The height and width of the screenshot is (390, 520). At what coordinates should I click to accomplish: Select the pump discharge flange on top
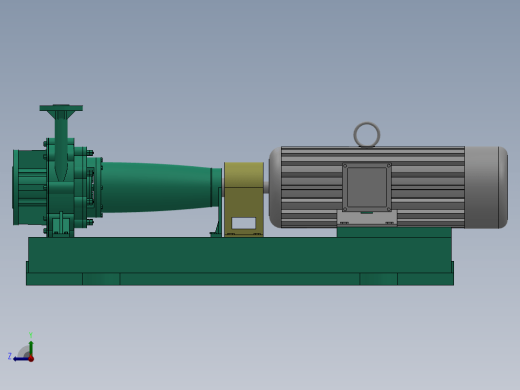point(61,108)
